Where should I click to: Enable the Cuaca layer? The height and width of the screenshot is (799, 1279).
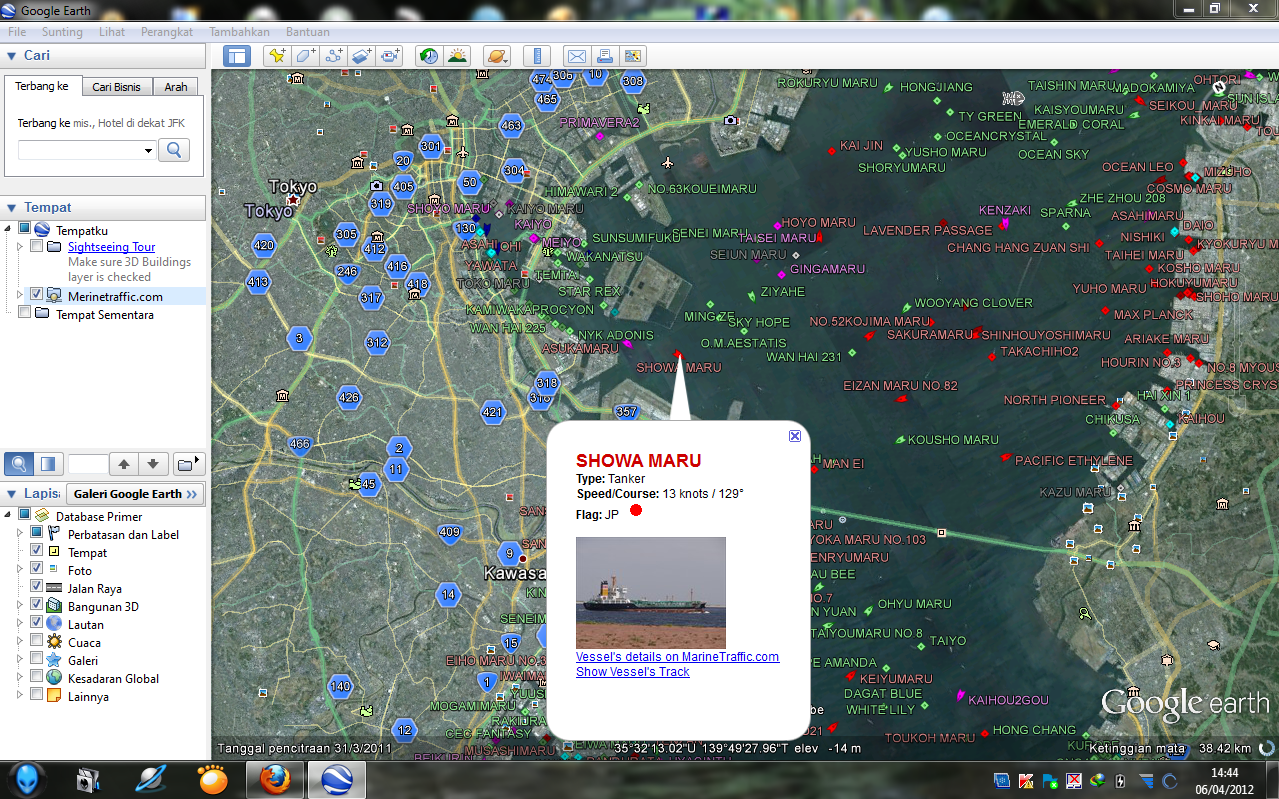(x=37, y=641)
